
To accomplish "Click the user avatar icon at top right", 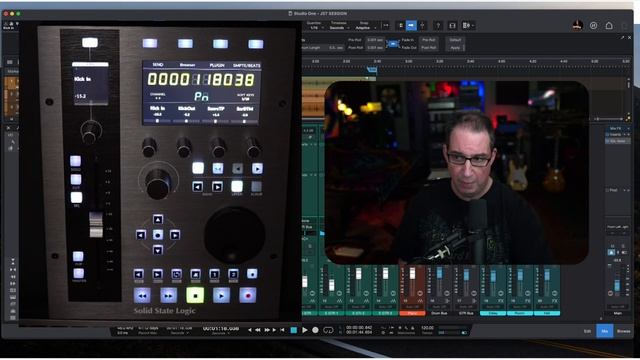I will [x=577, y=26].
